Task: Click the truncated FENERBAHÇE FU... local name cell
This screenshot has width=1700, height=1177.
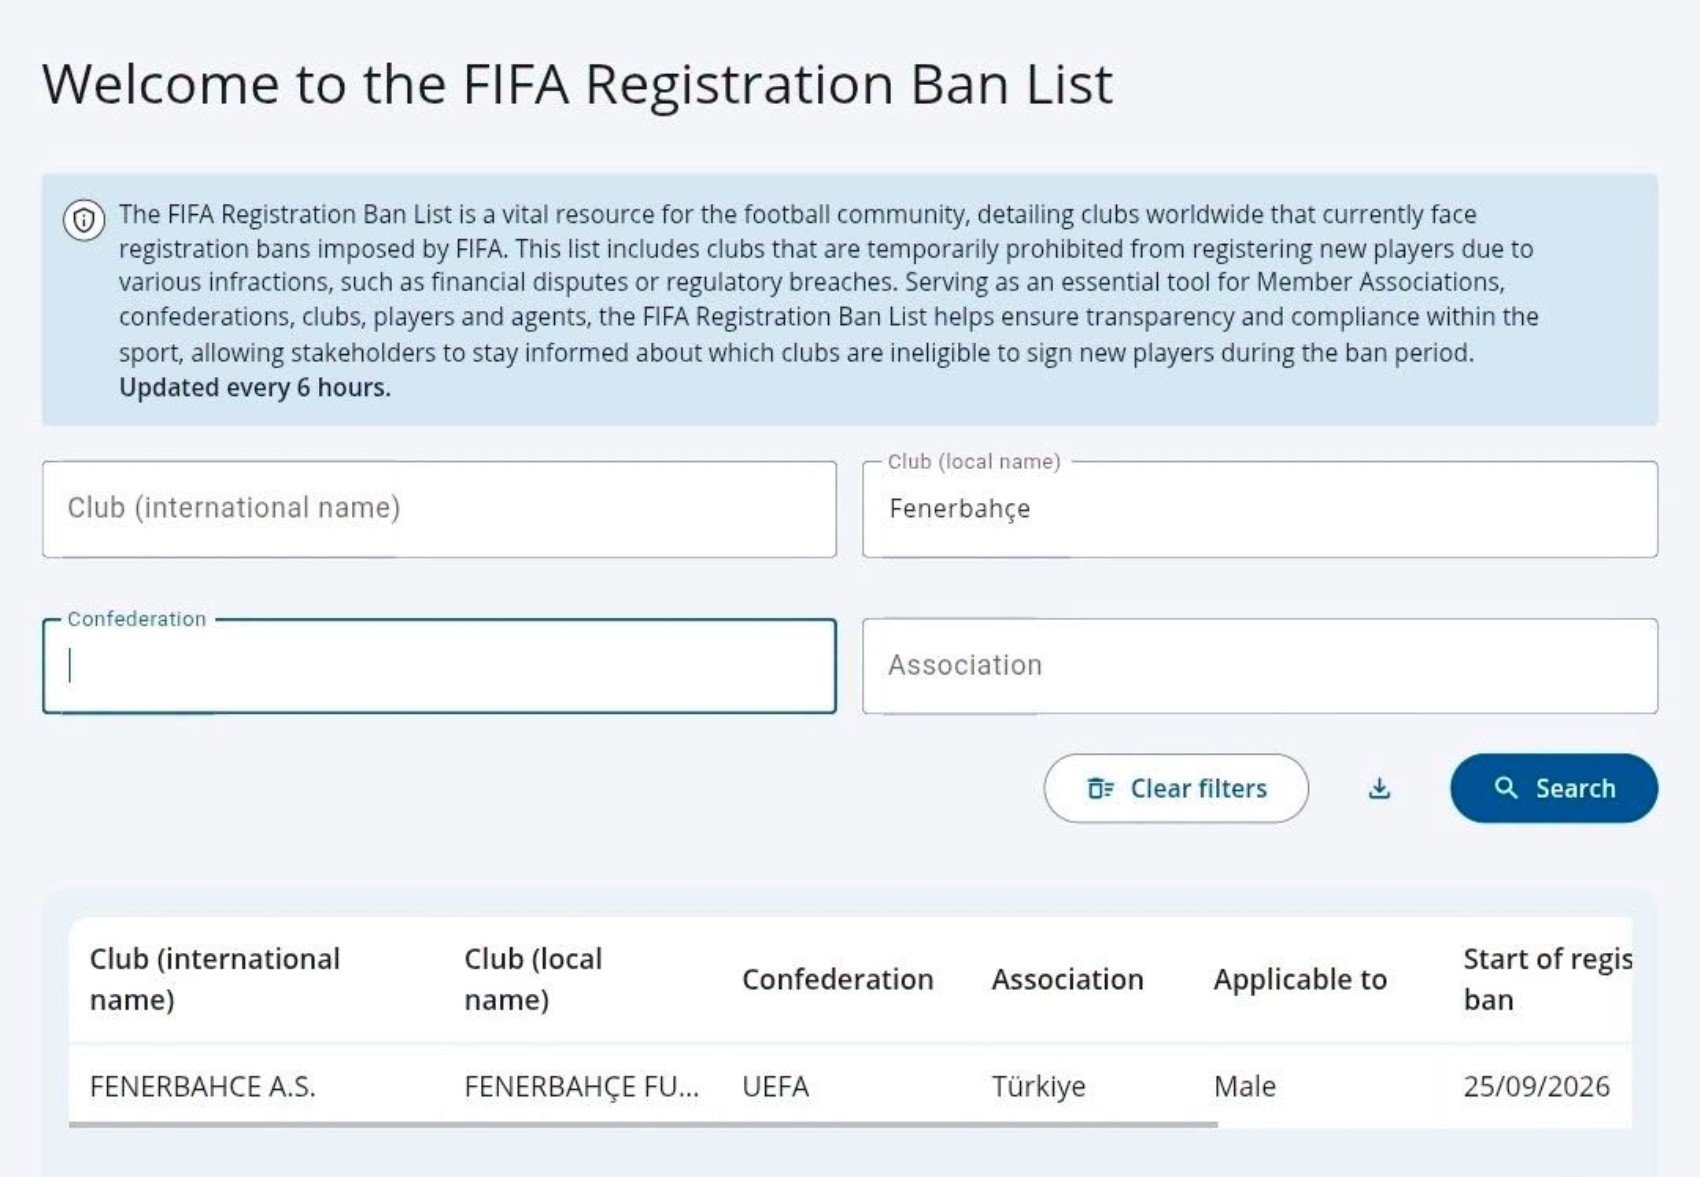Action: (582, 1086)
